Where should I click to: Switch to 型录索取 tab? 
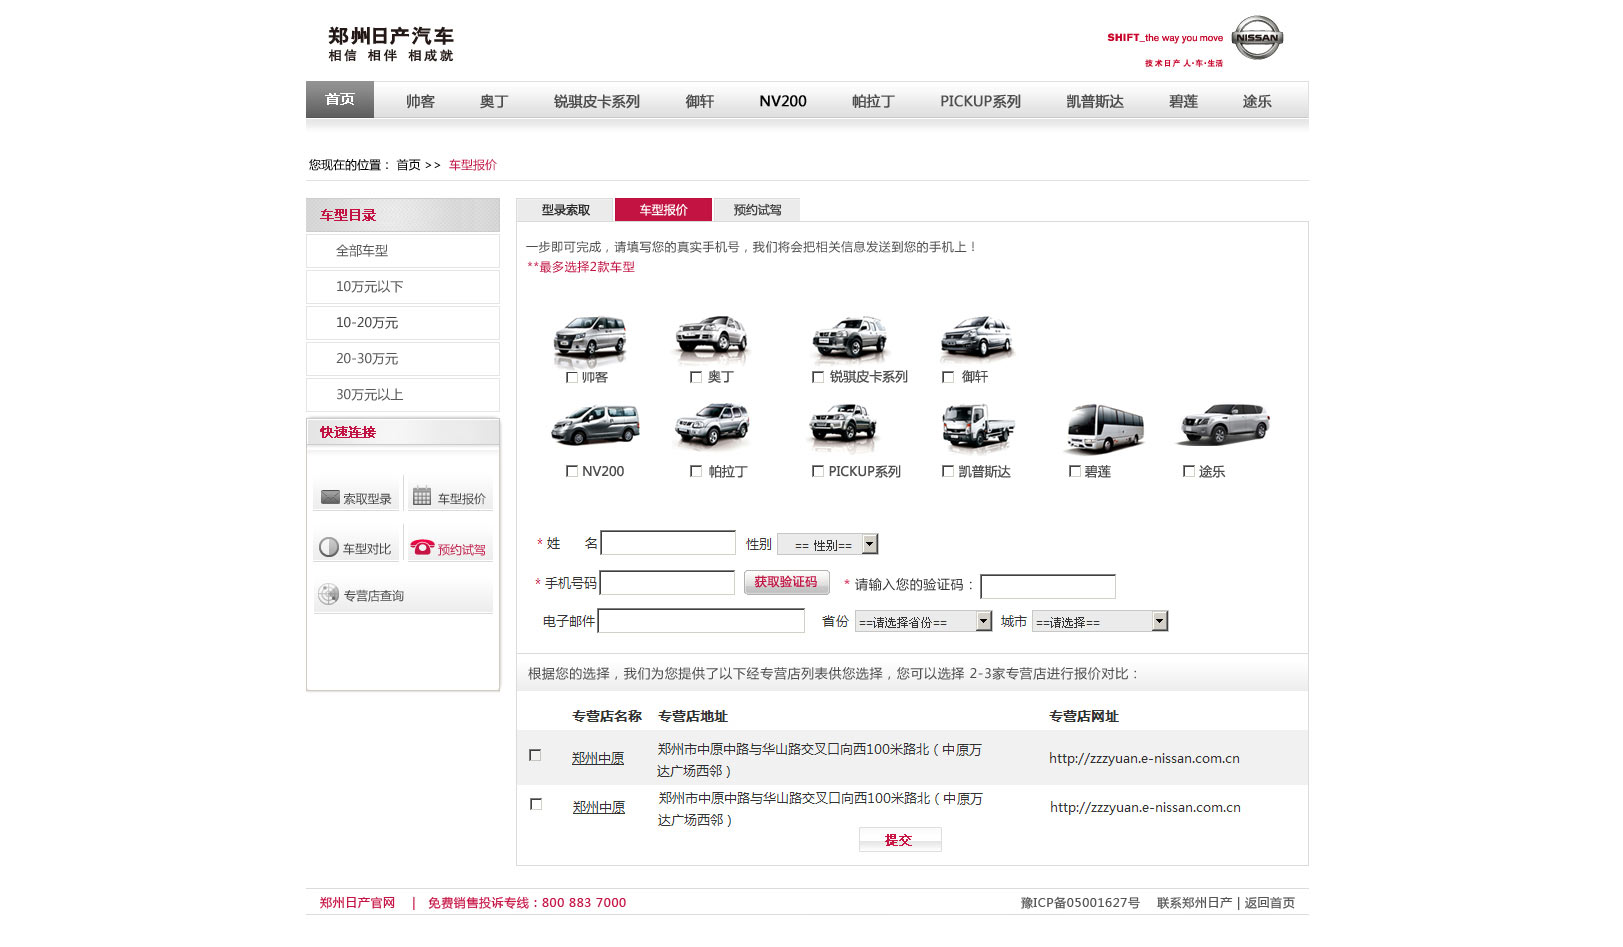566,210
